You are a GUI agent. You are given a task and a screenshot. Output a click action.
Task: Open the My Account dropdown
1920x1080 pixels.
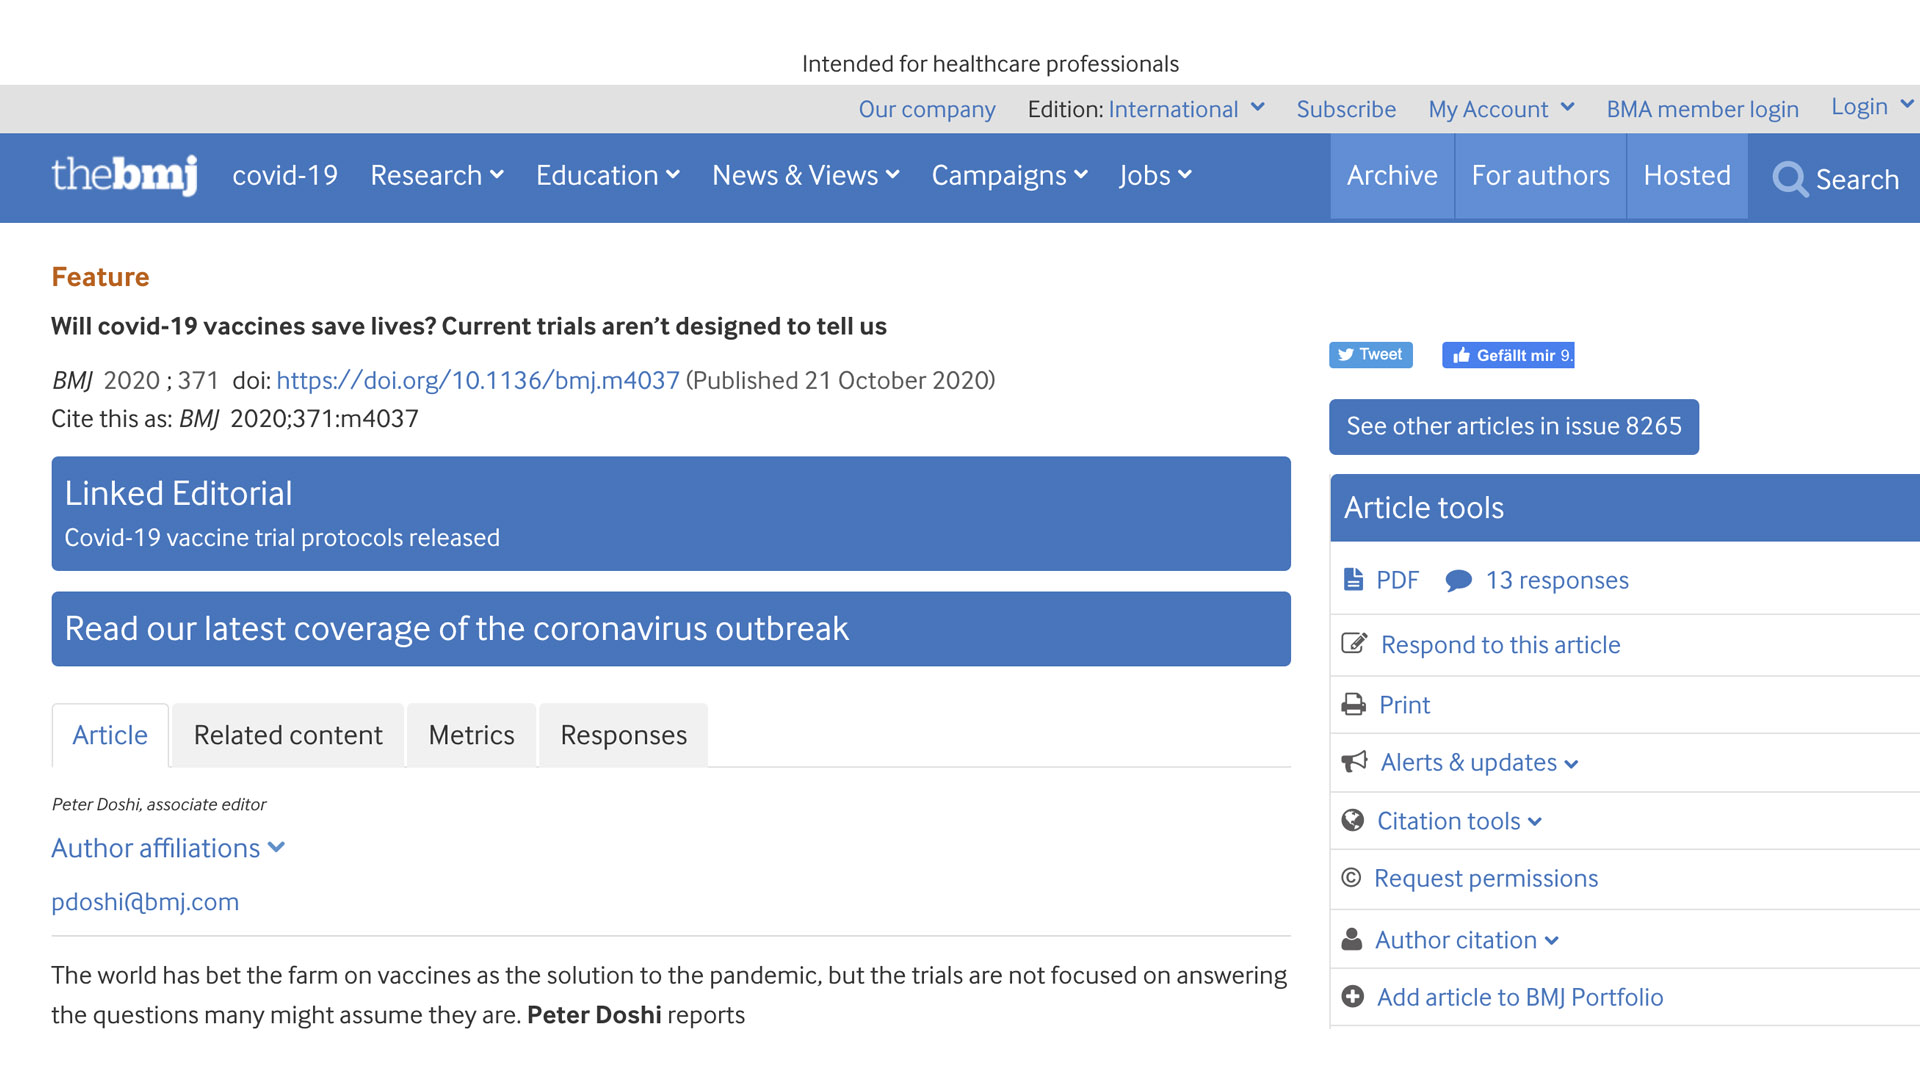(1500, 109)
